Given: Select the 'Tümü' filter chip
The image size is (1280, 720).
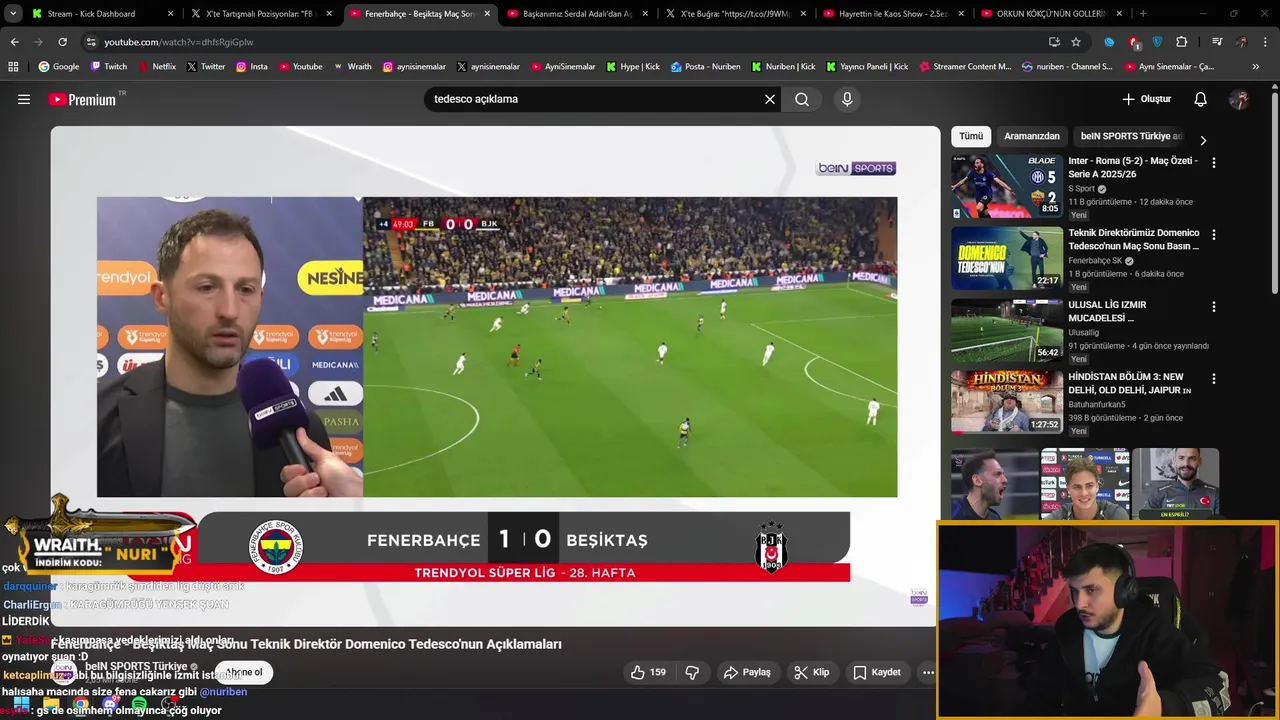Looking at the screenshot, I should 971,136.
